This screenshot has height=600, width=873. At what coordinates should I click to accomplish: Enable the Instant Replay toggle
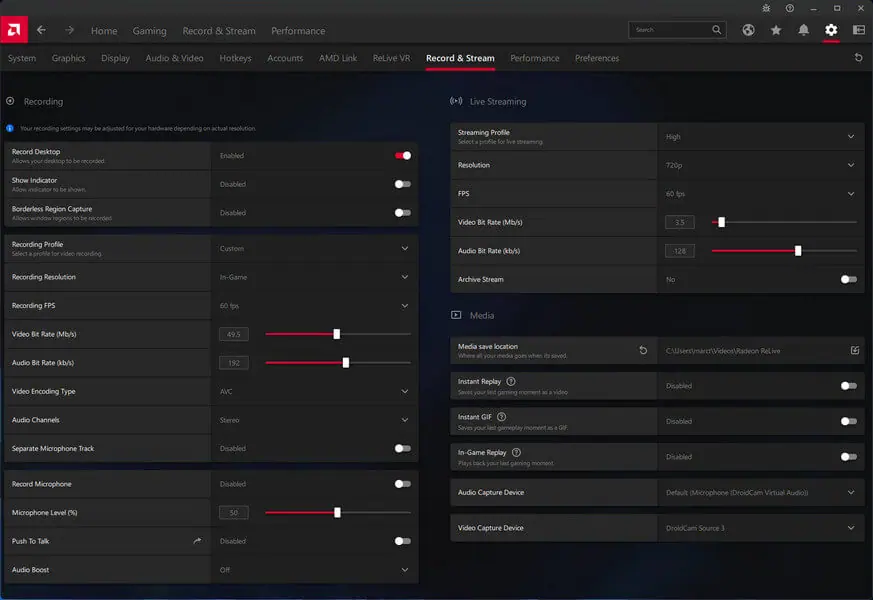tap(849, 386)
